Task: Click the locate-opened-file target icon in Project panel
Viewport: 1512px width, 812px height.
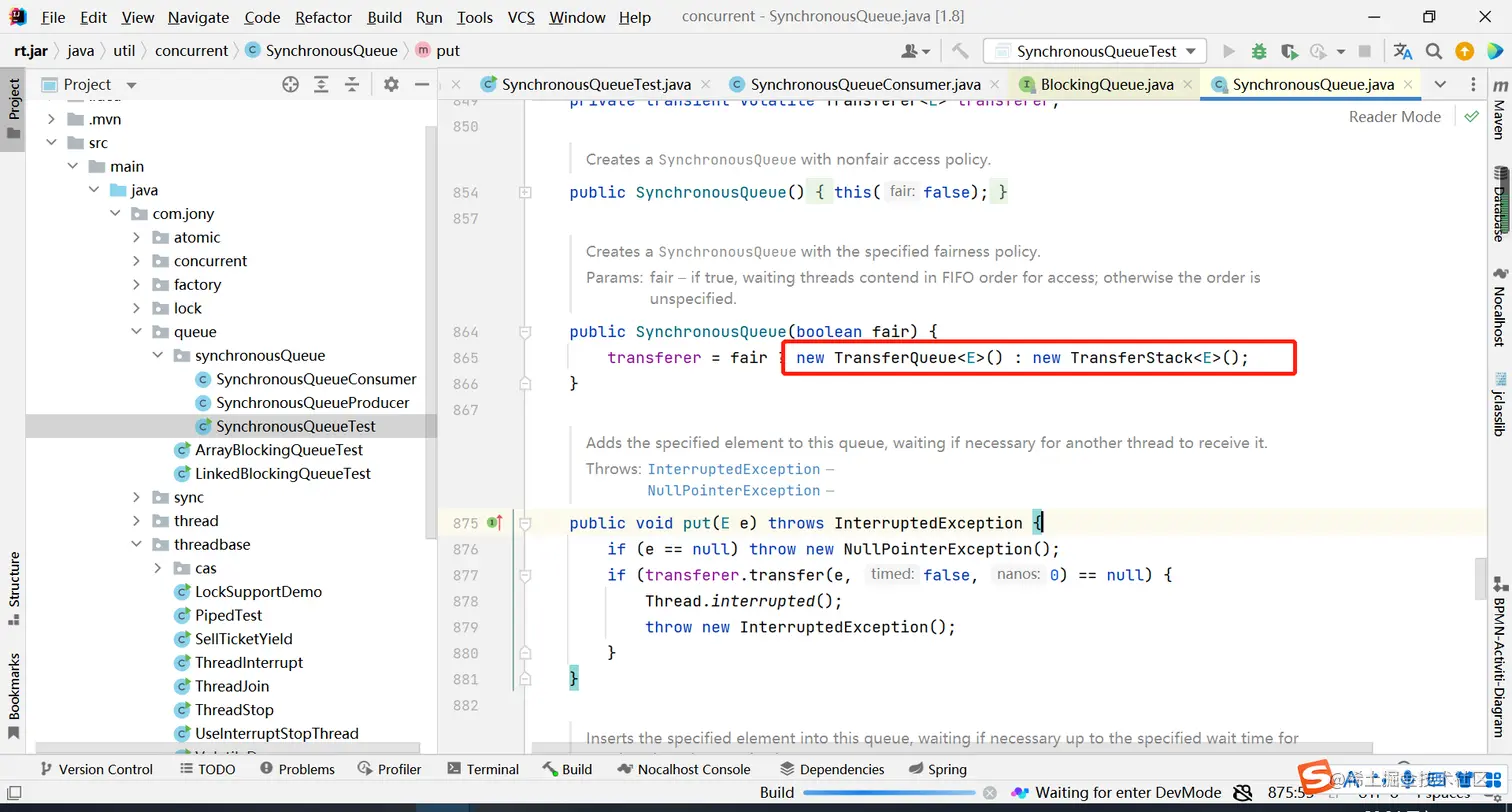Action: (x=290, y=84)
